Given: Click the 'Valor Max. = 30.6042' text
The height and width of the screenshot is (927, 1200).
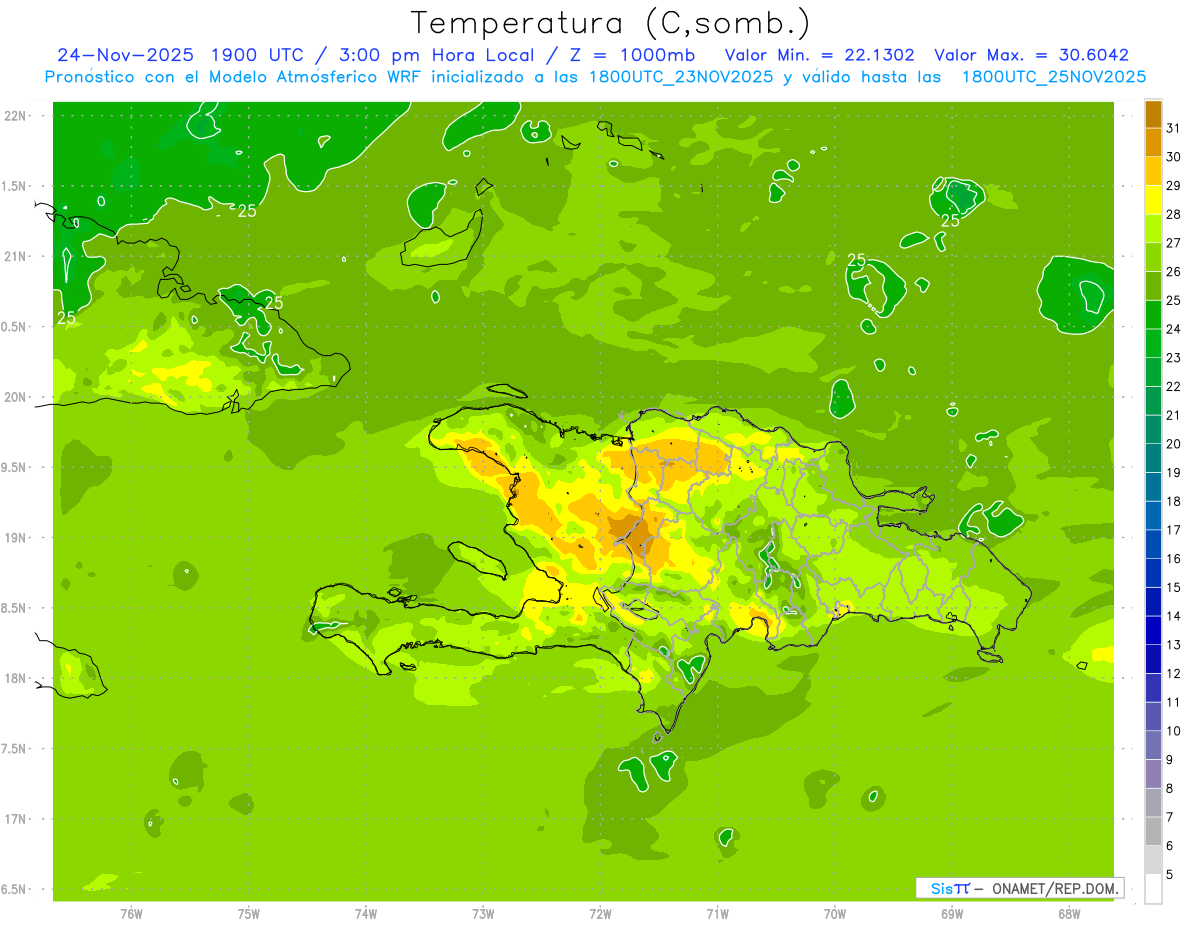Looking at the screenshot, I should (1031, 55).
